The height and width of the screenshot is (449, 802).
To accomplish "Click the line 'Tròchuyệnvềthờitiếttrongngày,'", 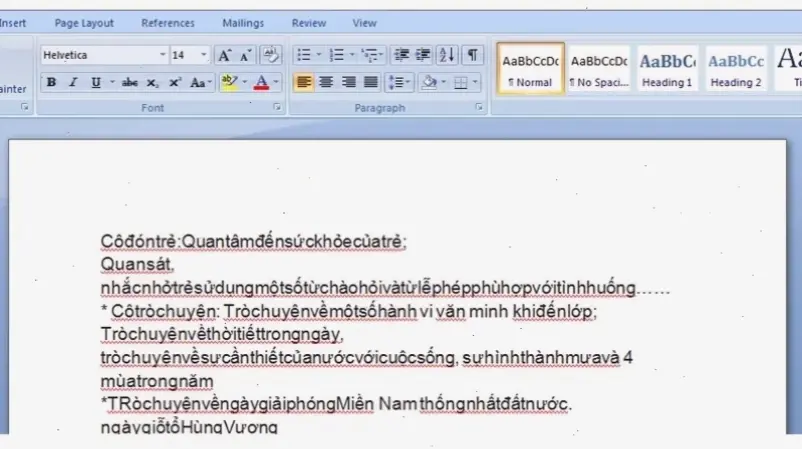I will coord(221,334).
